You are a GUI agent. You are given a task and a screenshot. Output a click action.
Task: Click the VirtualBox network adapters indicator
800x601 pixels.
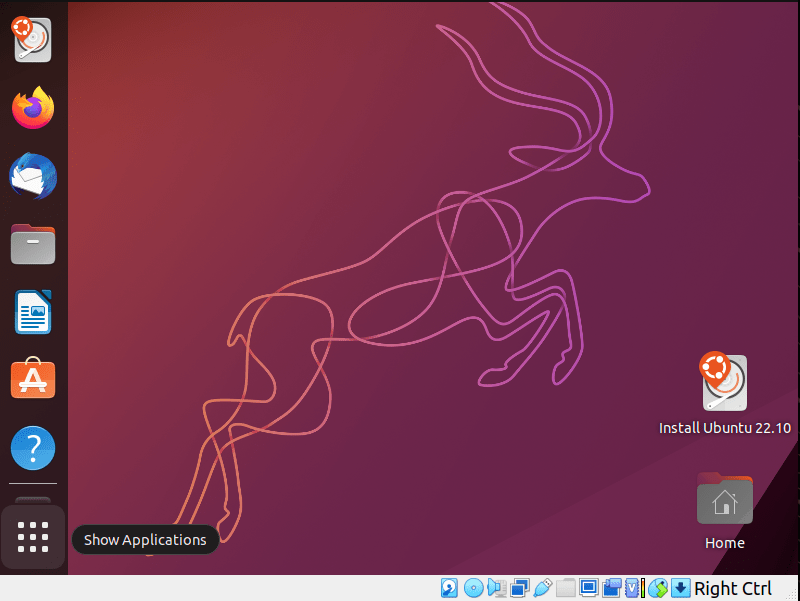click(x=519, y=588)
